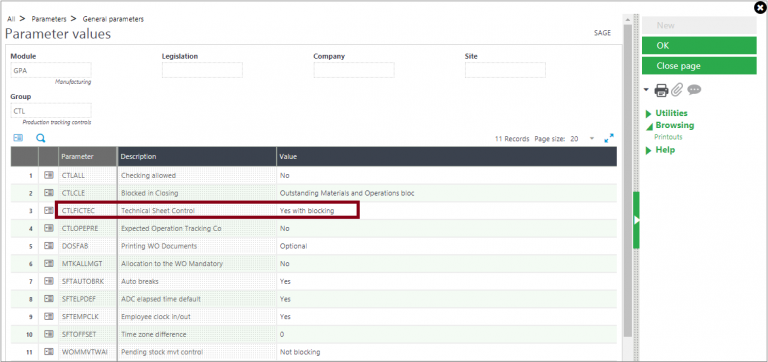768x362 pixels.
Task: Select the 'Allocation to the WO Mandatory' cell
Action: tap(197, 264)
